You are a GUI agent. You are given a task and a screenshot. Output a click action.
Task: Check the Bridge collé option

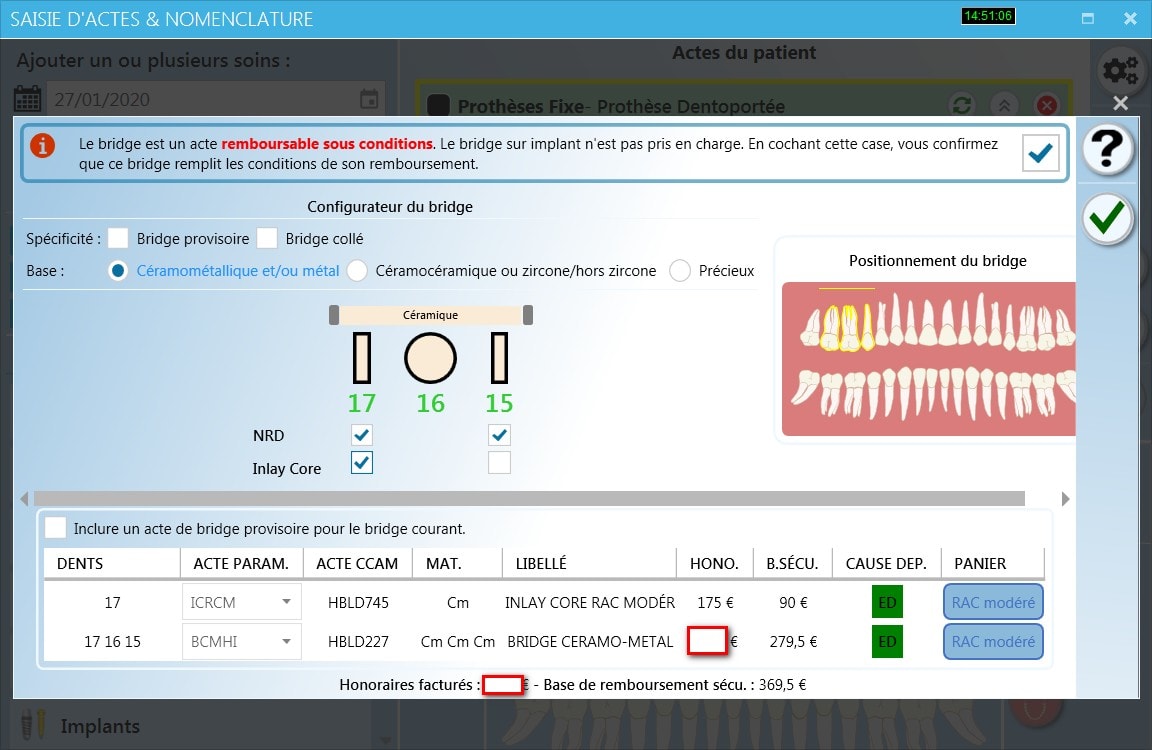coord(267,239)
